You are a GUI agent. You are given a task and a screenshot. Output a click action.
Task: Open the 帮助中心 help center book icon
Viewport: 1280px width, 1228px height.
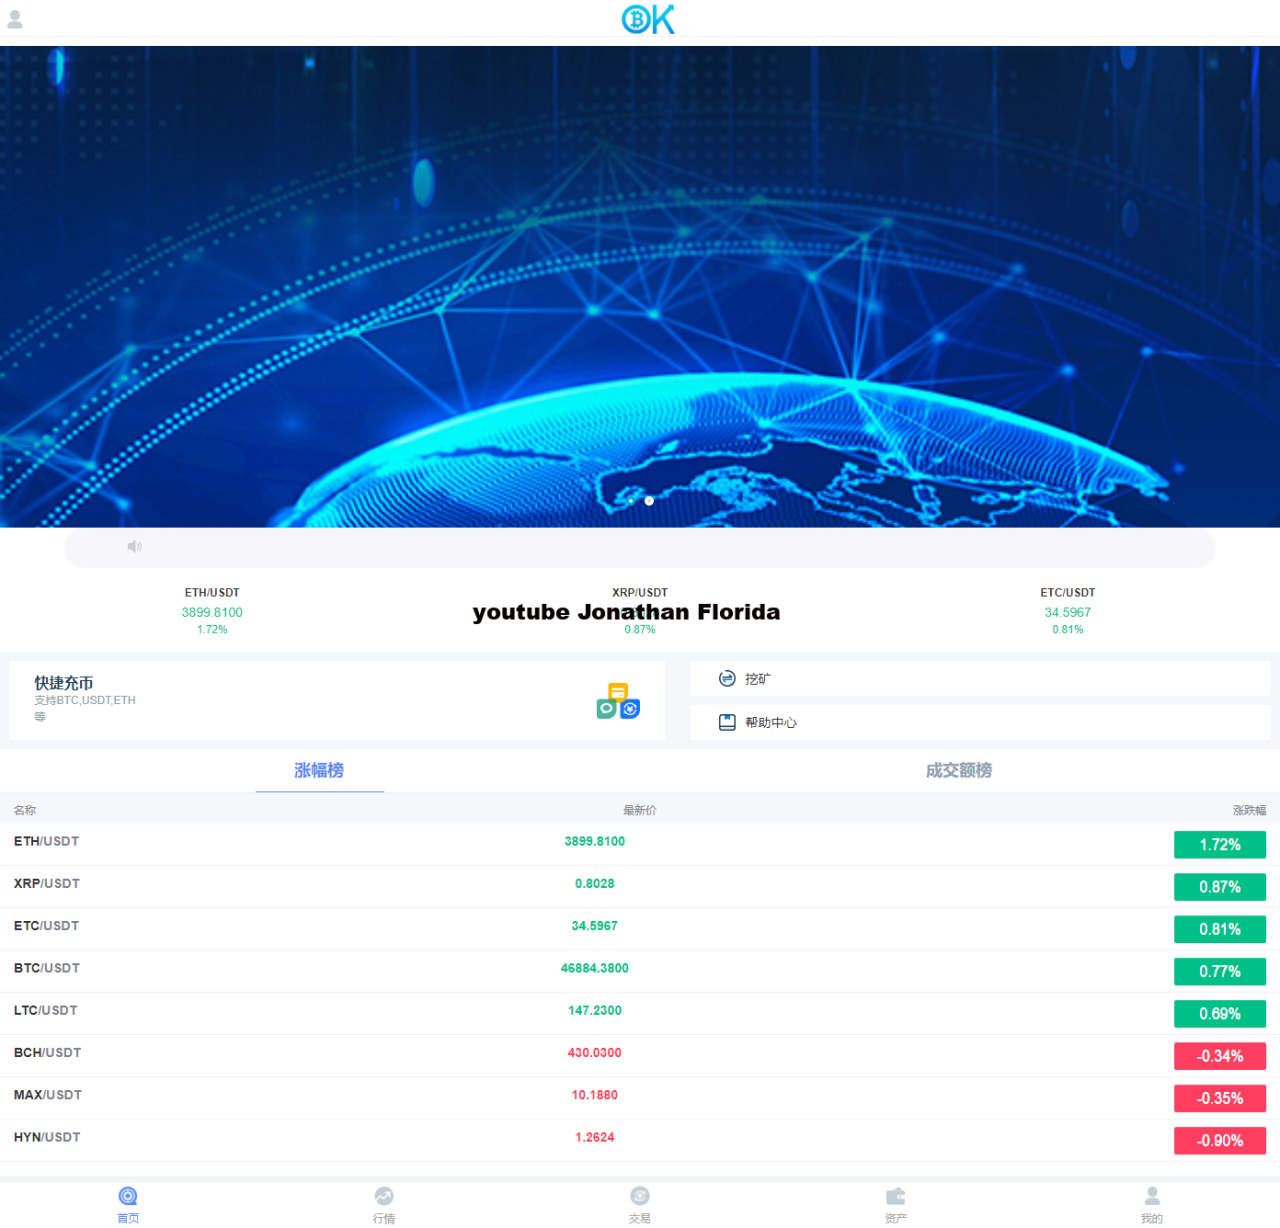point(727,722)
